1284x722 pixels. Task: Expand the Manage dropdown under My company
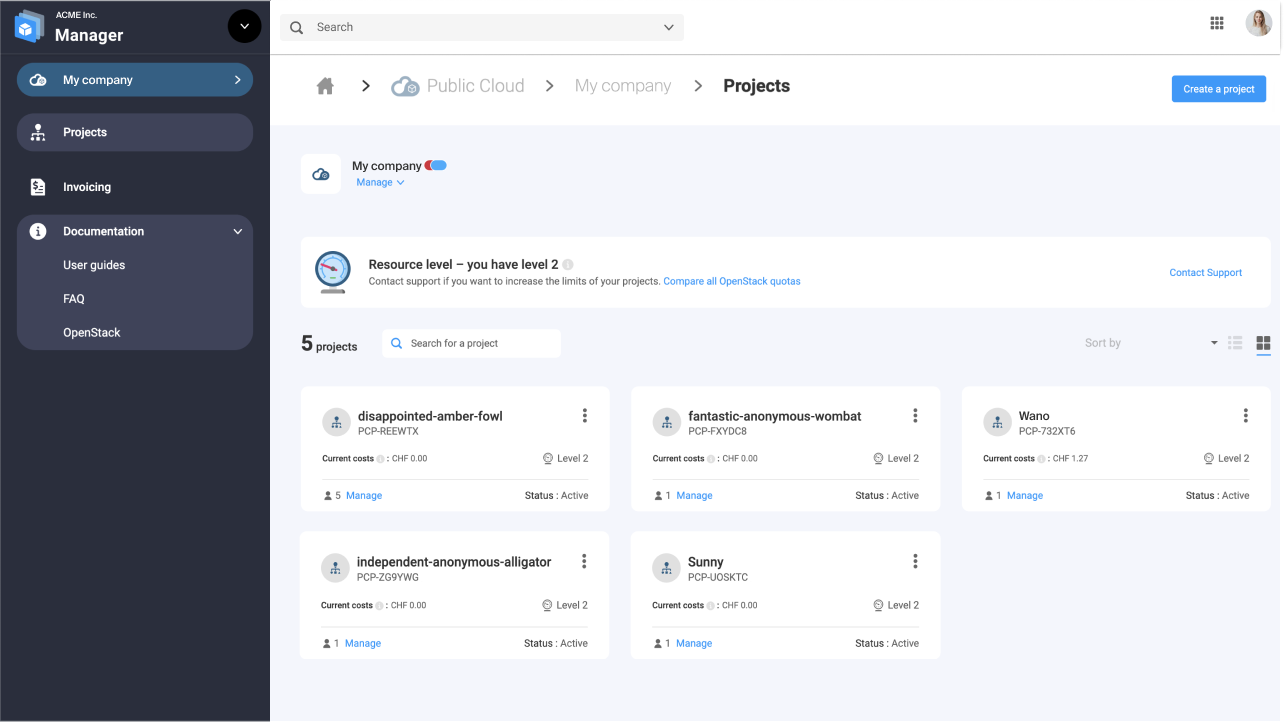[380, 182]
